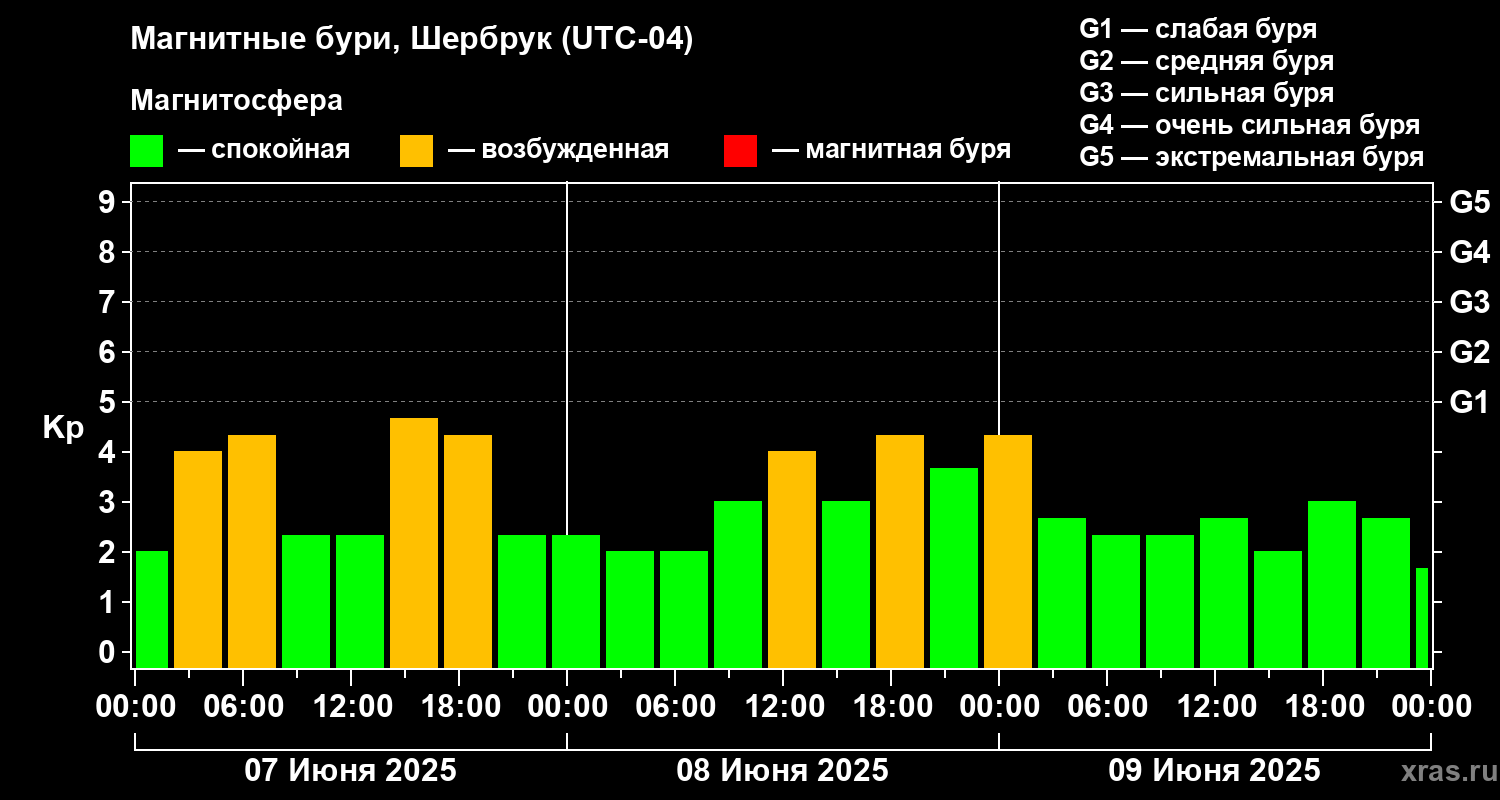Click the red 'магнитная буря' legend swatch
Image resolution: width=1500 pixels, height=800 pixels.
(x=740, y=151)
